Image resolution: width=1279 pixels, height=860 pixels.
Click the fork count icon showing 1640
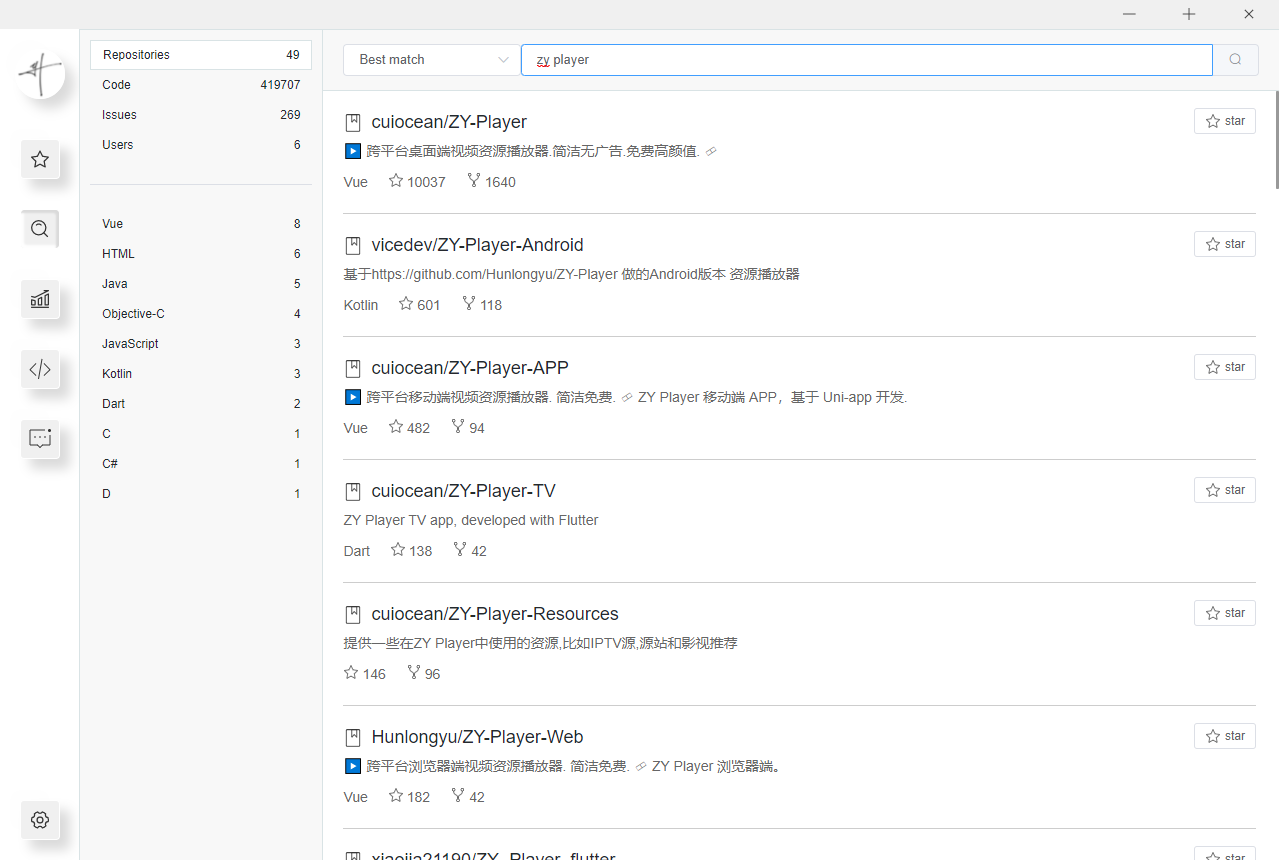click(x=474, y=181)
